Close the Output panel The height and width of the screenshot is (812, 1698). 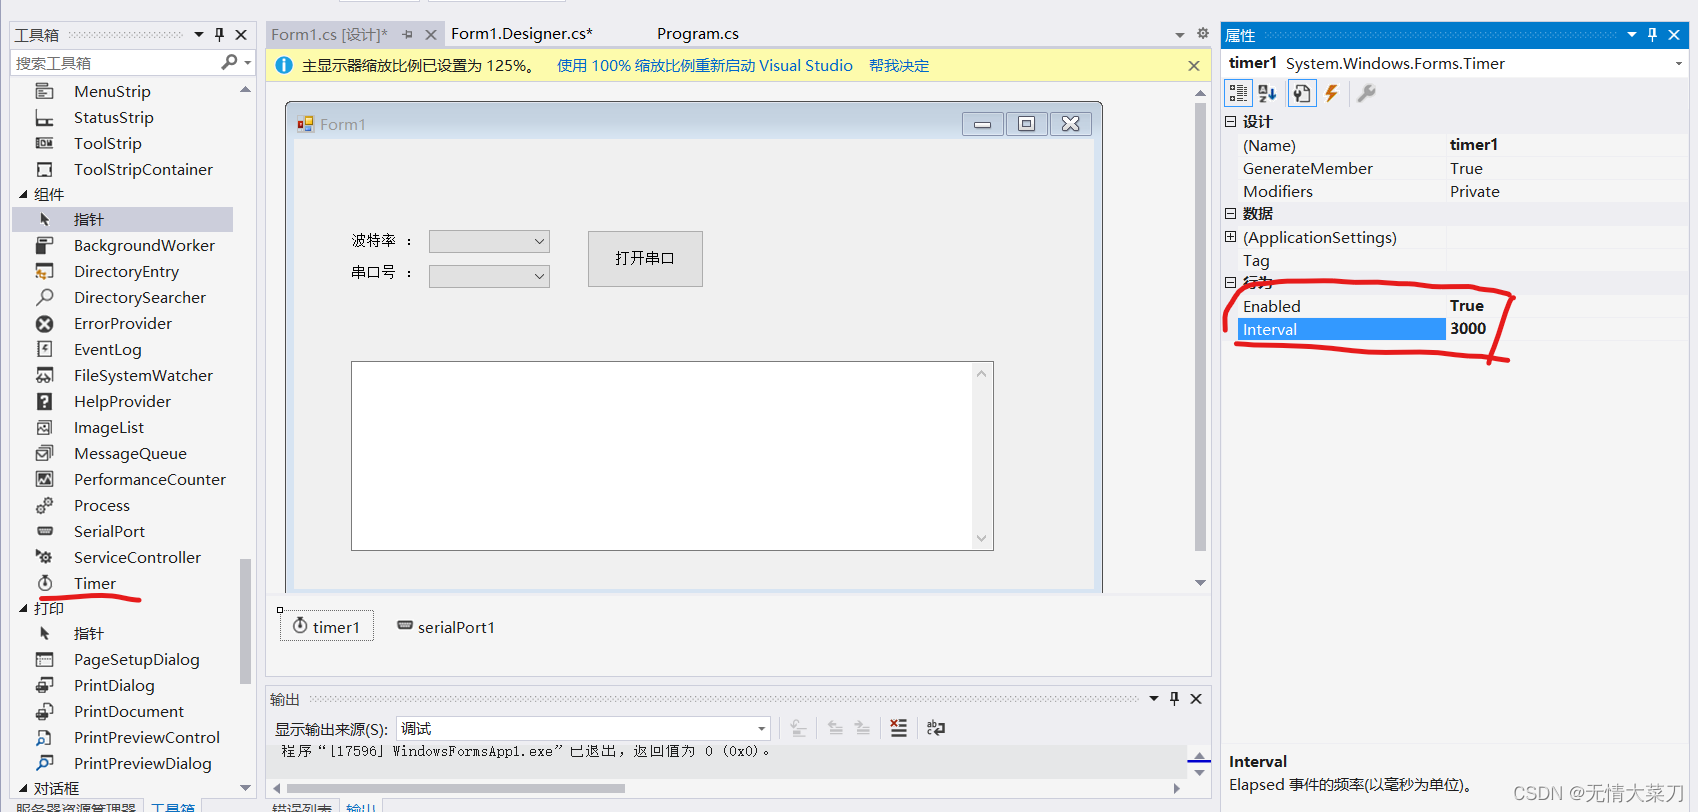pos(1196,699)
